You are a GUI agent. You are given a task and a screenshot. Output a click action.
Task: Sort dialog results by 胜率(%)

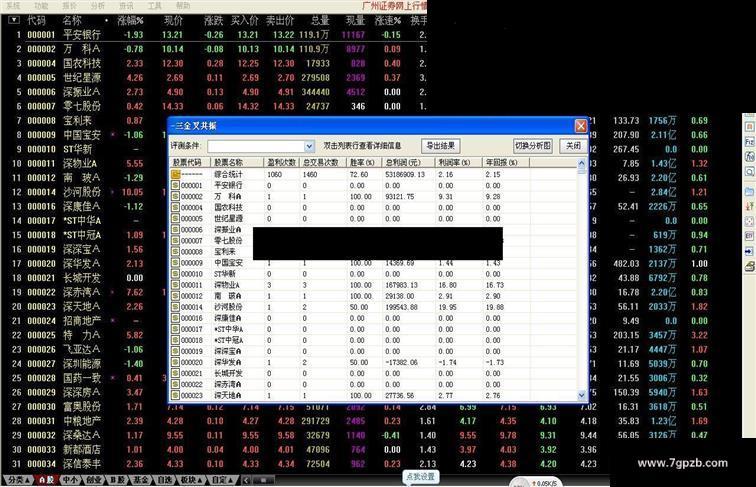click(x=363, y=162)
